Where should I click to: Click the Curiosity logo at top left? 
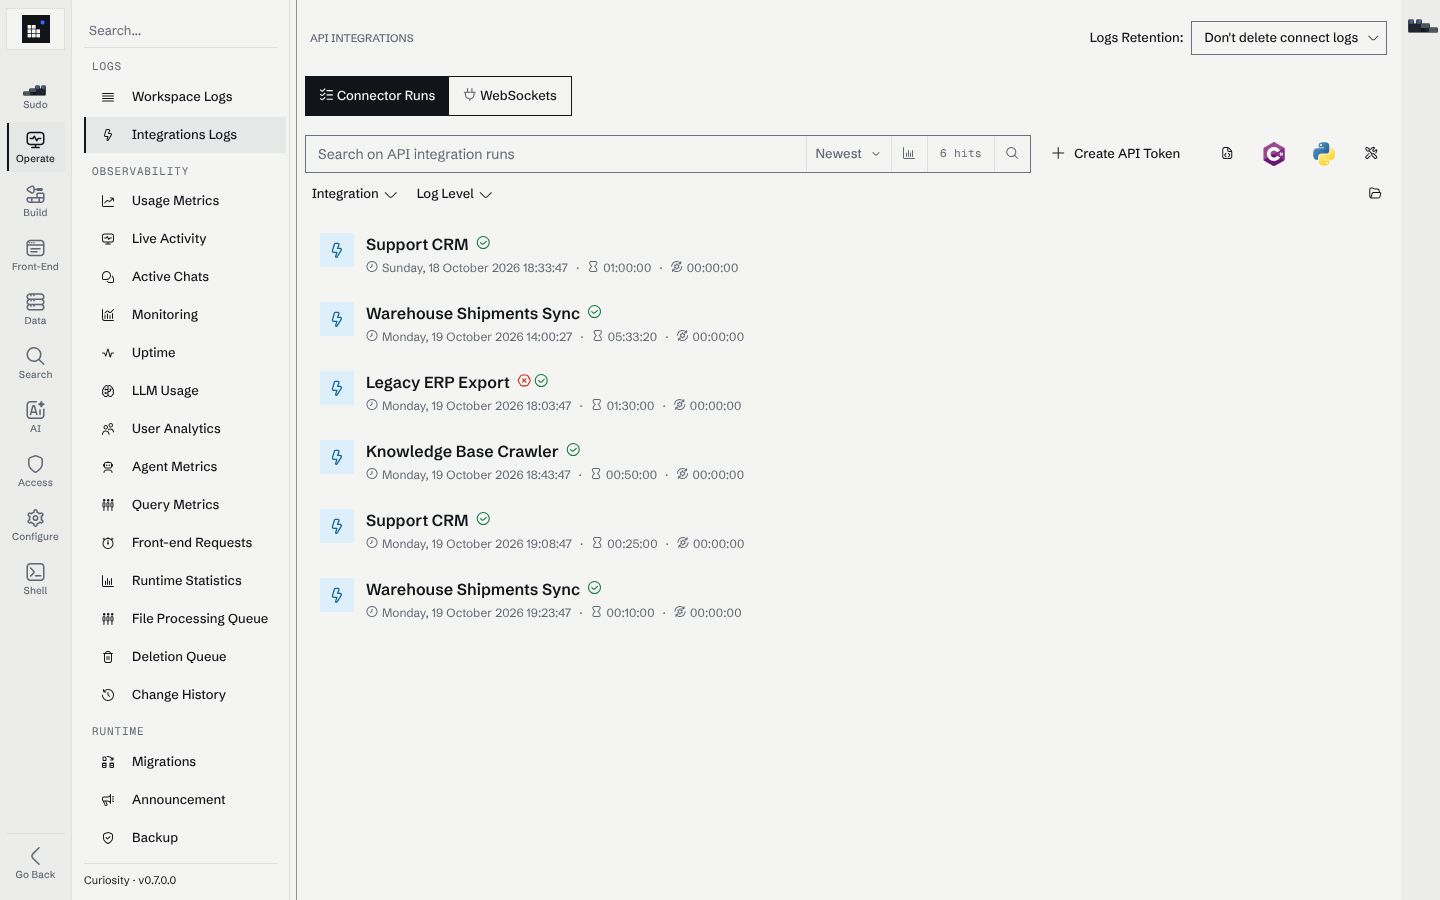tap(35, 30)
